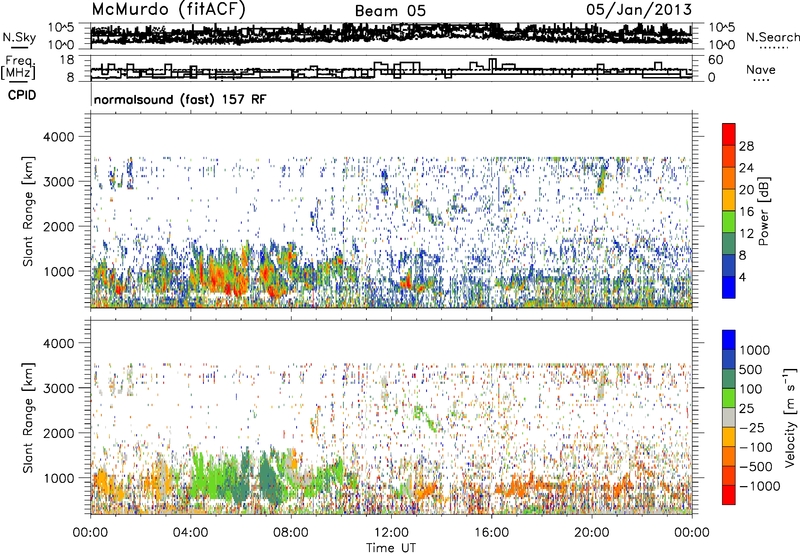Click the 4 label on Power colorbar
Image resolution: width=800 pixels, height=554 pixels.
tap(743, 278)
